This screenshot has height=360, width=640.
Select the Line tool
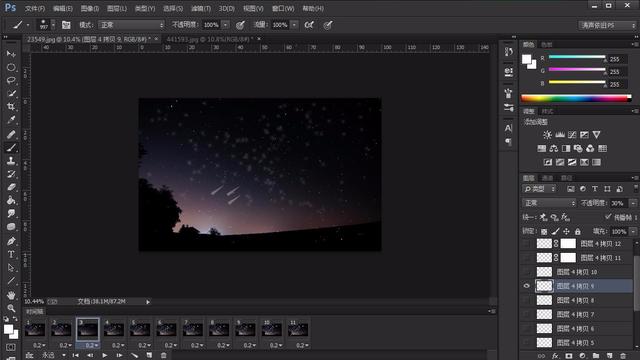(x=11, y=281)
